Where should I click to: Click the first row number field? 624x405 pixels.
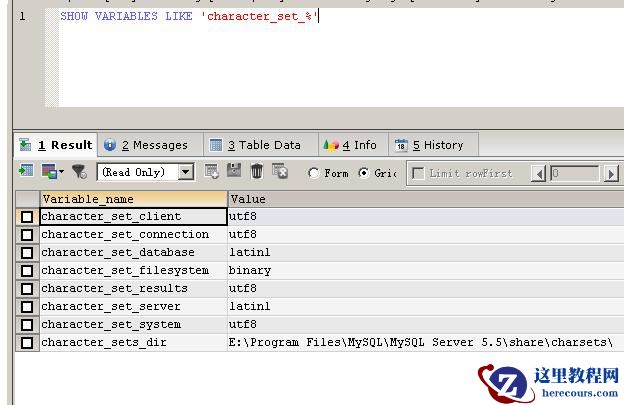point(575,173)
